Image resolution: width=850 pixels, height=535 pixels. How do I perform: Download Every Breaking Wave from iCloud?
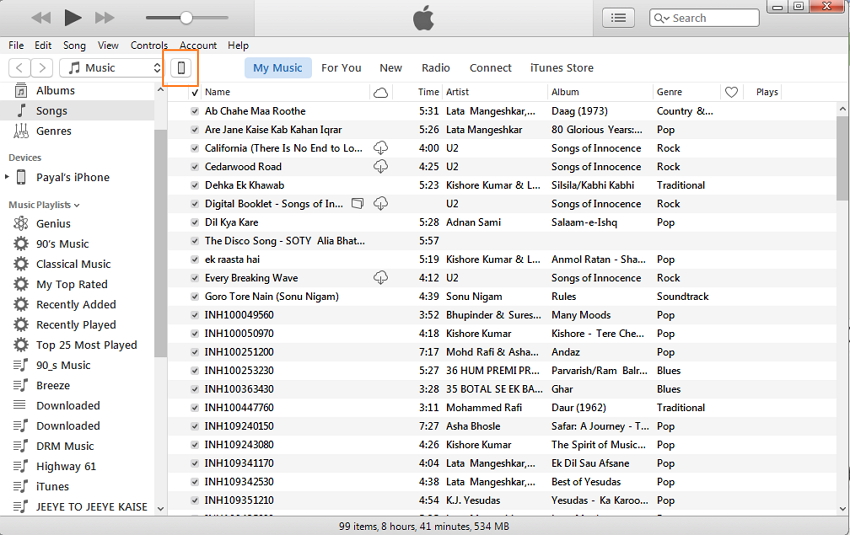coord(381,278)
